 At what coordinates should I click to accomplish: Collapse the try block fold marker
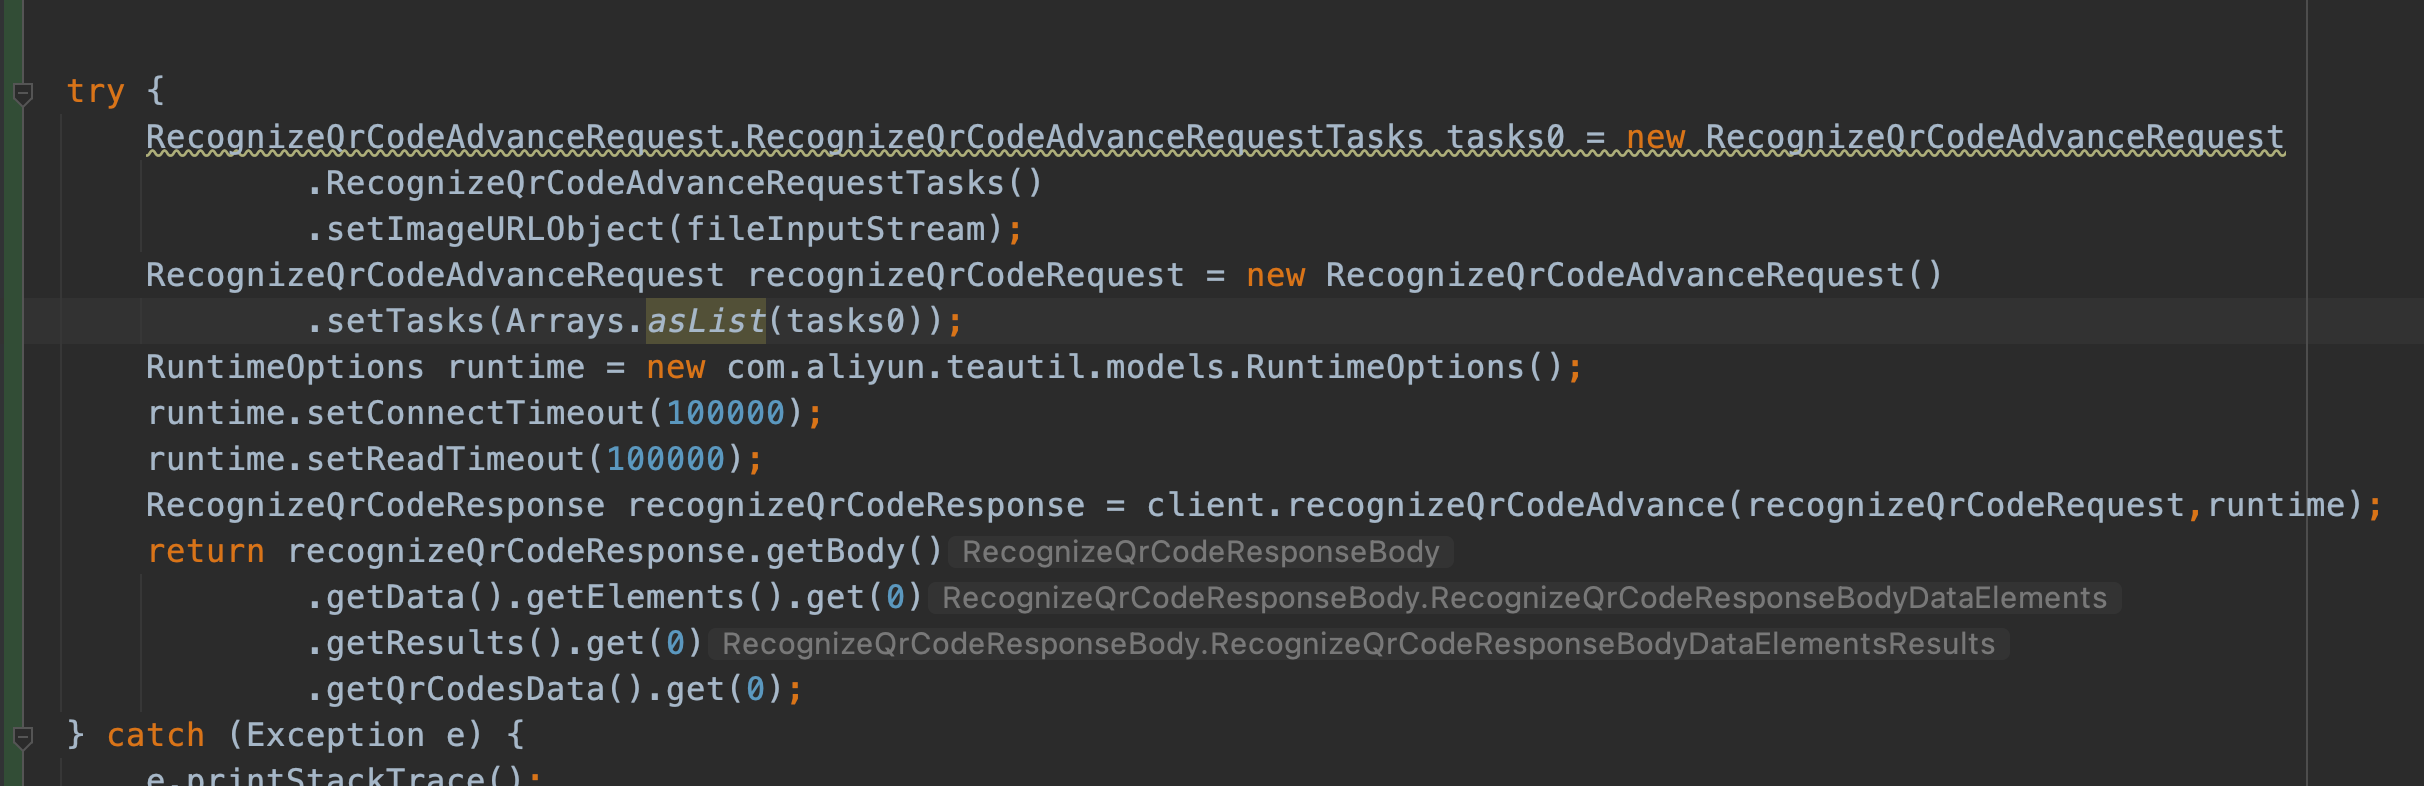(23, 94)
